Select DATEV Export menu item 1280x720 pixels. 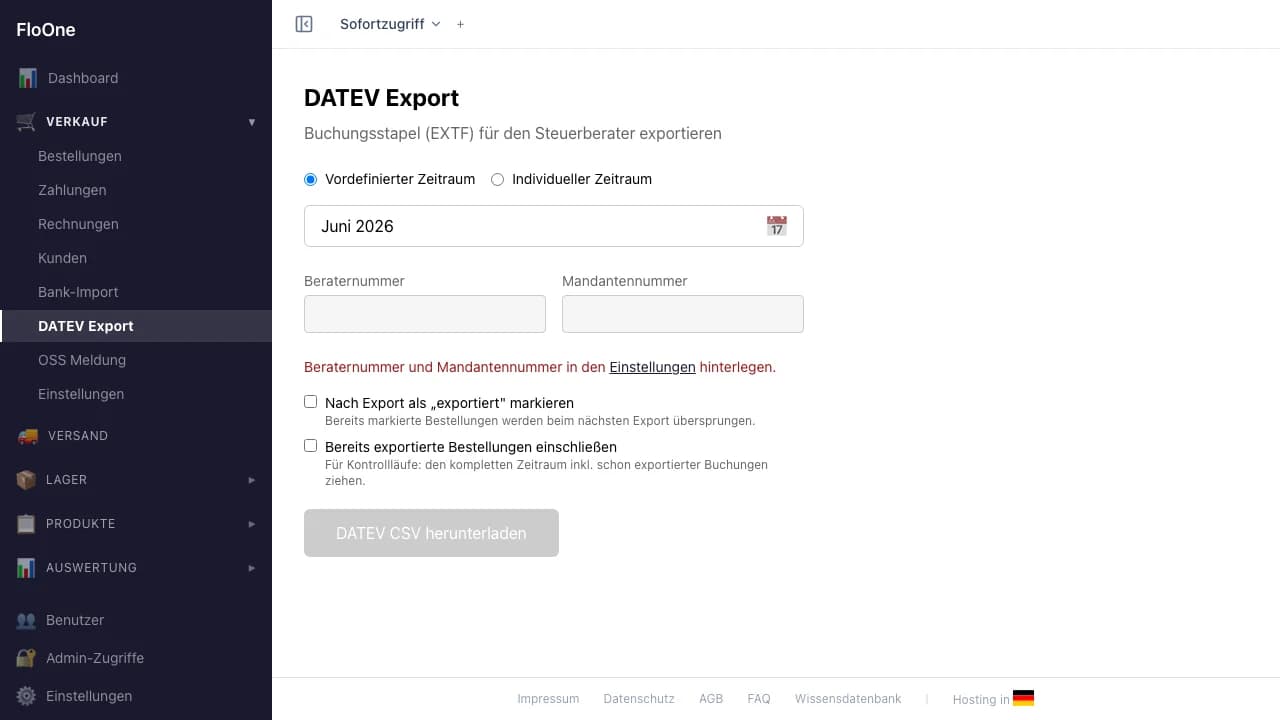tap(136, 326)
